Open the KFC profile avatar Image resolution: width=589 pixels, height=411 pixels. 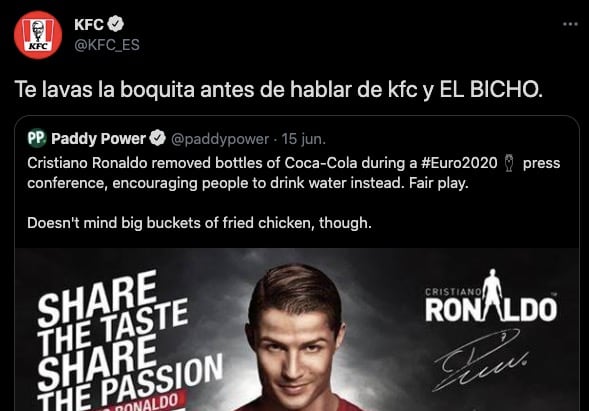coord(38,35)
